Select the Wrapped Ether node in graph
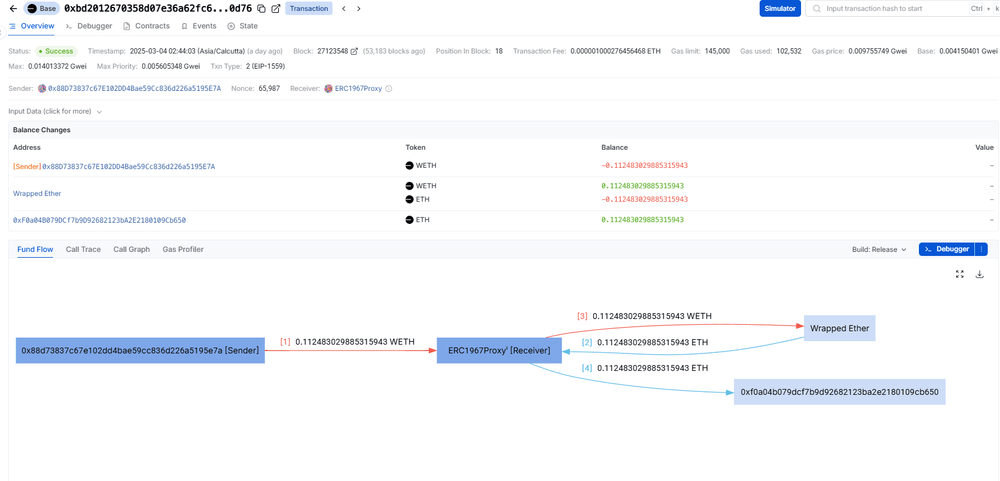The image size is (1000, 481). tap(839, 328)
